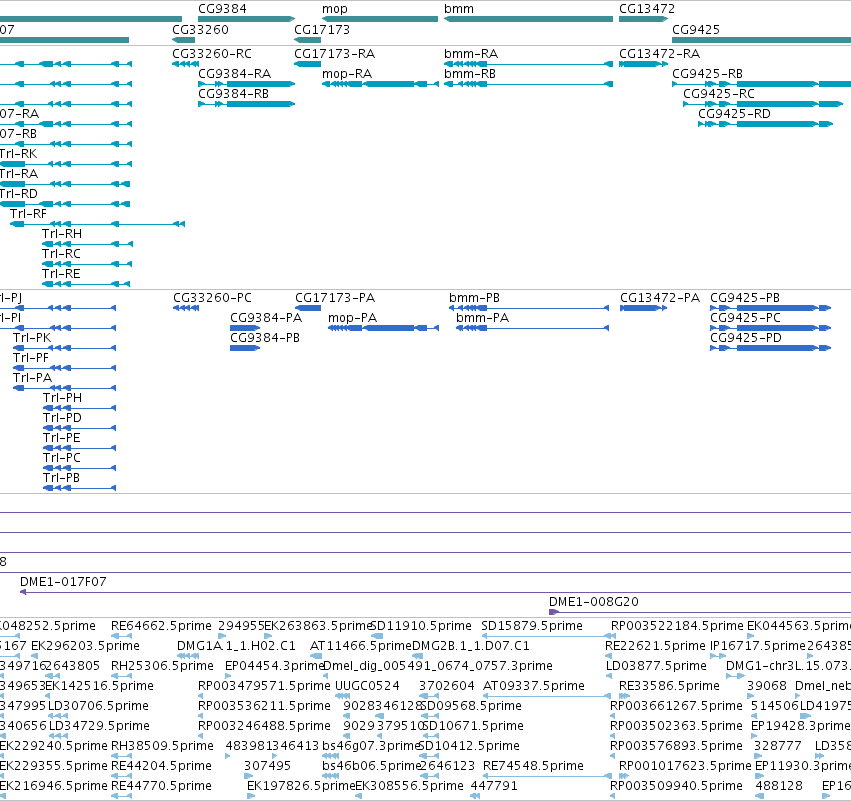Click the mop-RA transcript label

(347, 74)
